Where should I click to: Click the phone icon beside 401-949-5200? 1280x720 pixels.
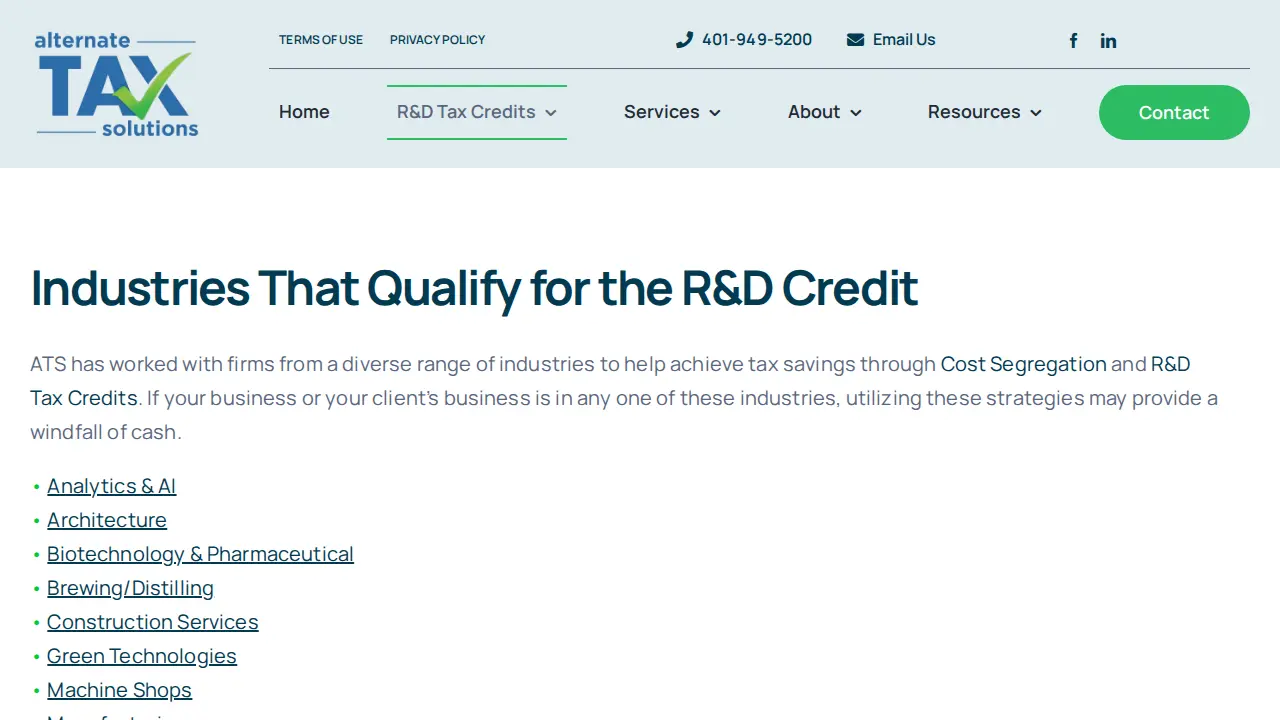pyautogui.click(x=684, y=40)
